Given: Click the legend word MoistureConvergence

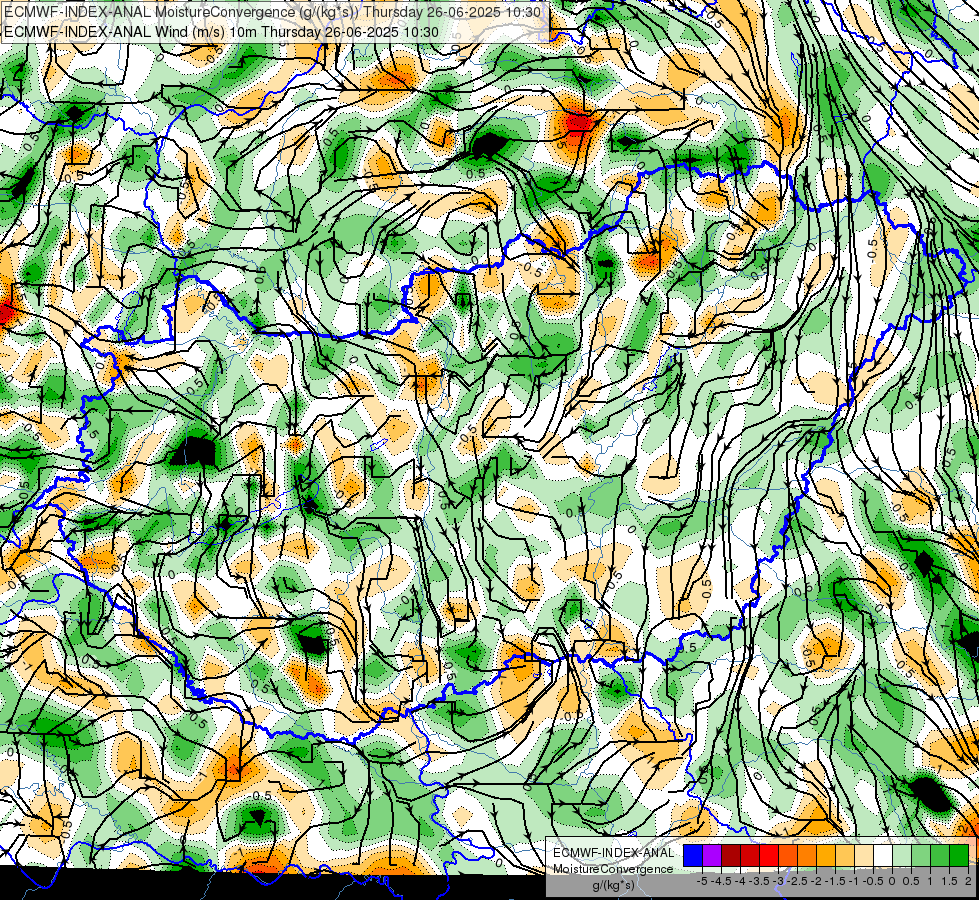Looking at the screenshot, I should (613, 869).
